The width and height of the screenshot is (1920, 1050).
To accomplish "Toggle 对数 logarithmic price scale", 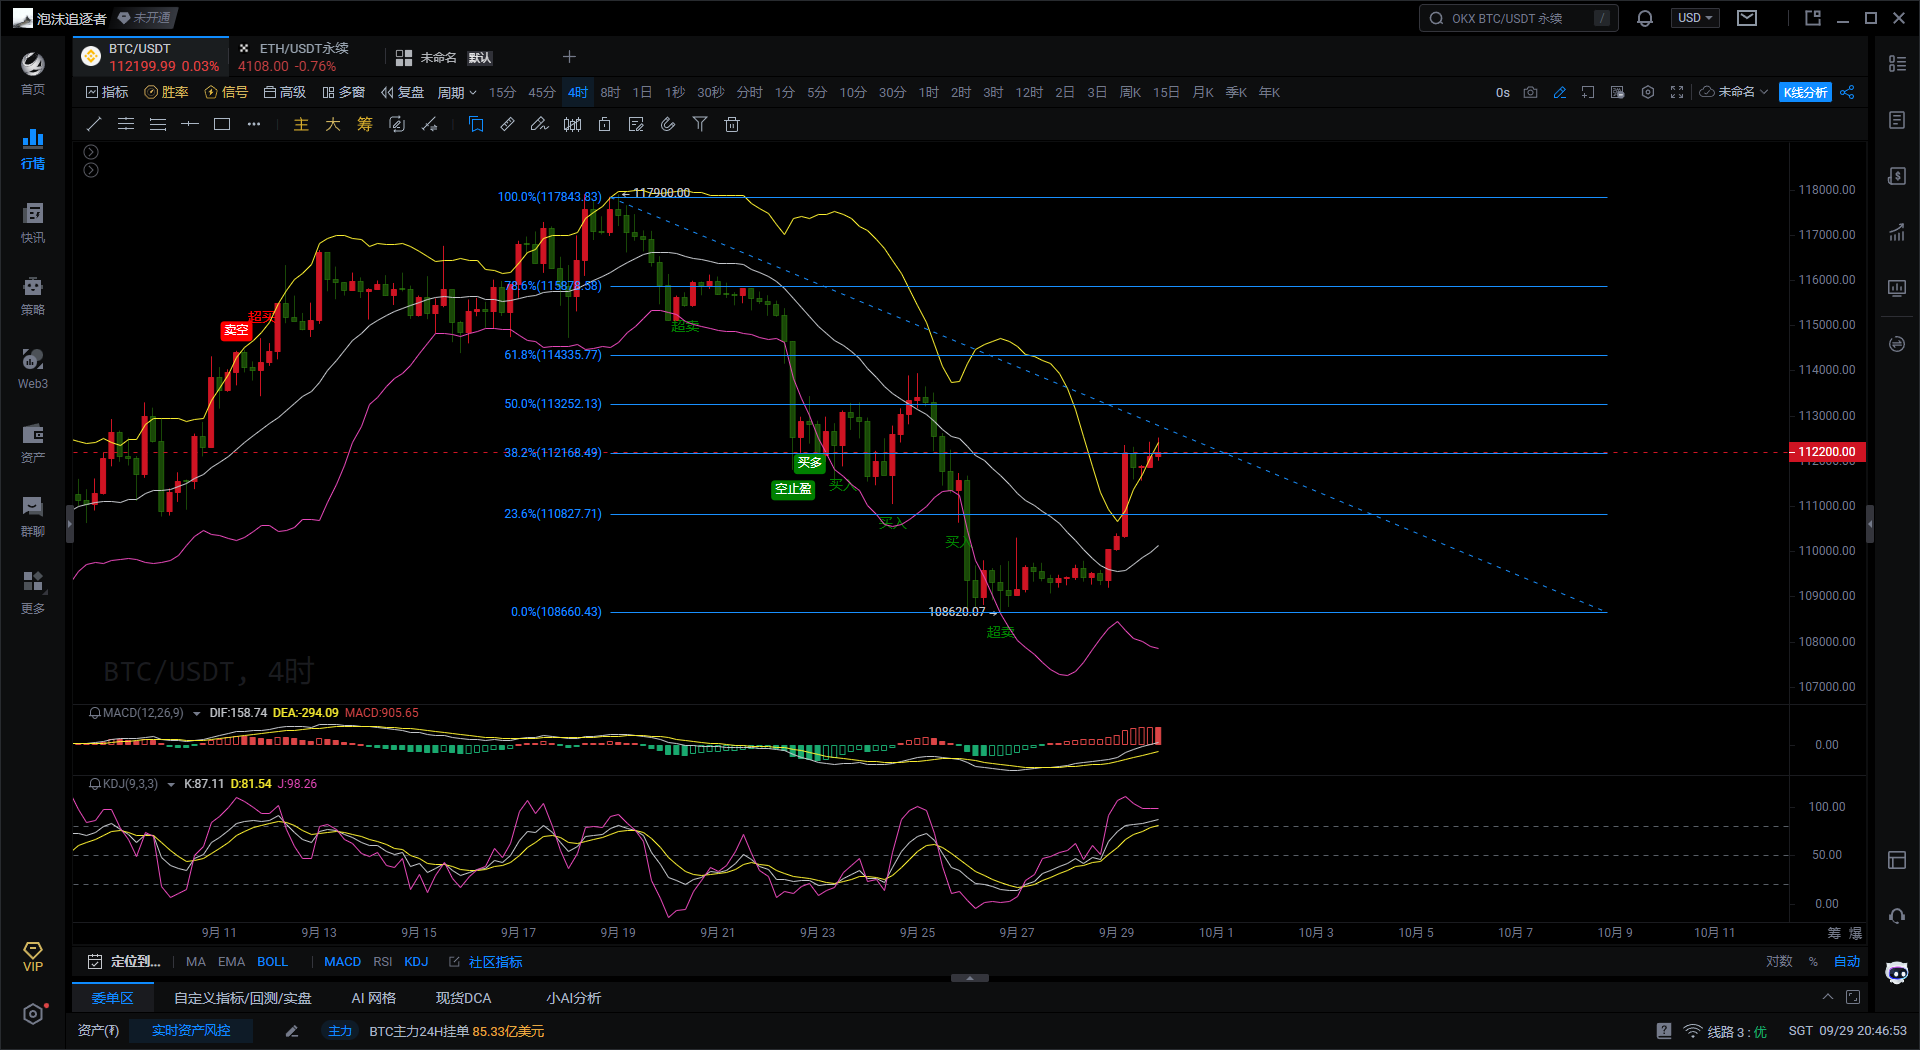I will tap(1779, 961).
